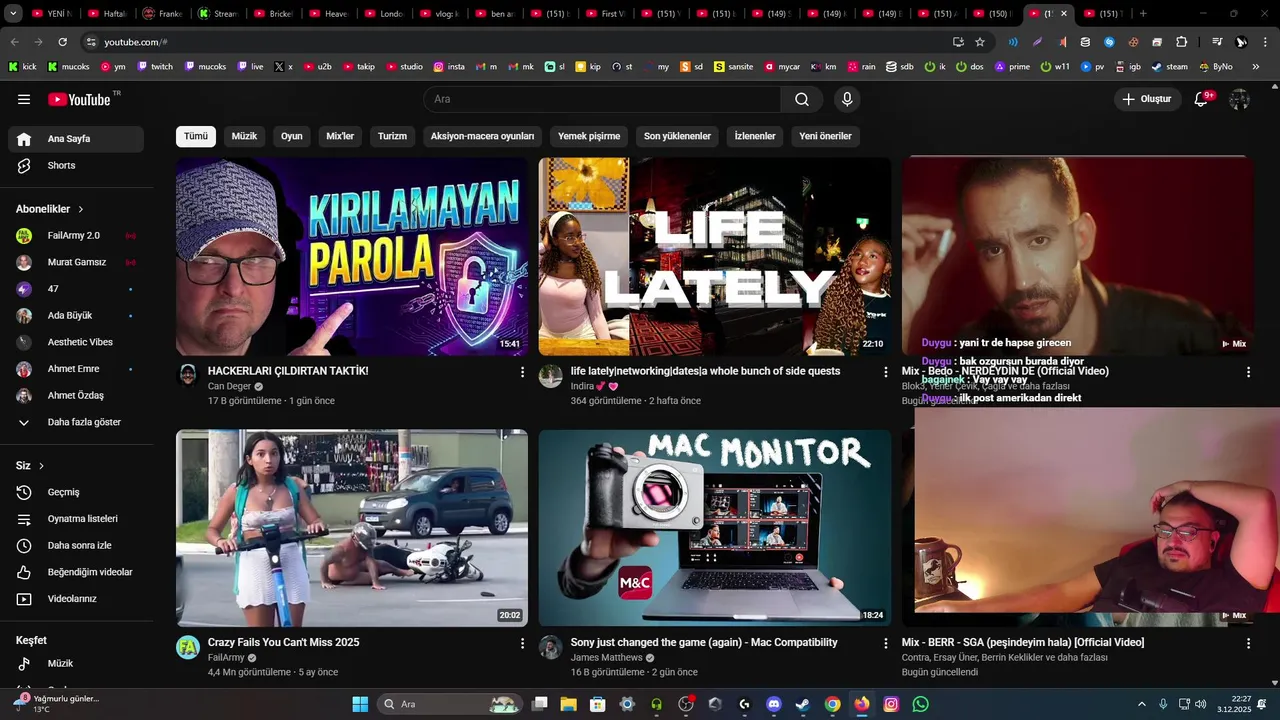Open the account avatar menu
The image size is (1280, 720).
click(1240, 99)
